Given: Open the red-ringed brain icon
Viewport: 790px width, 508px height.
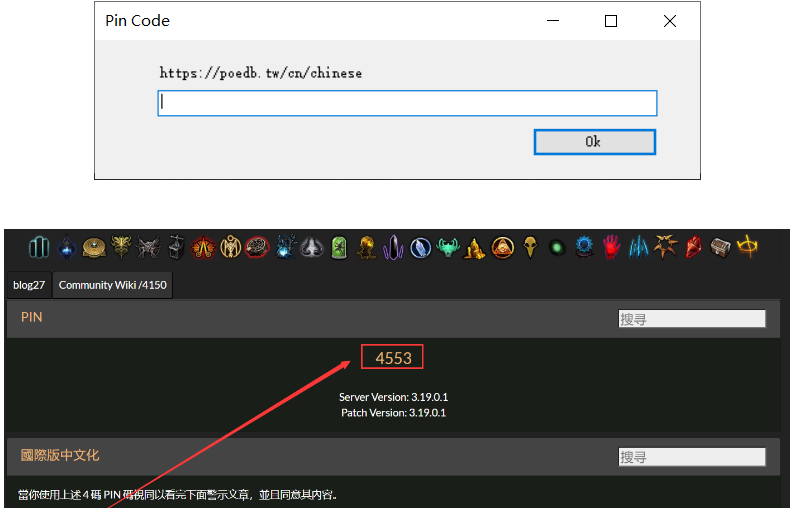Looking at the screenshot, I should [x=257, y=247].
